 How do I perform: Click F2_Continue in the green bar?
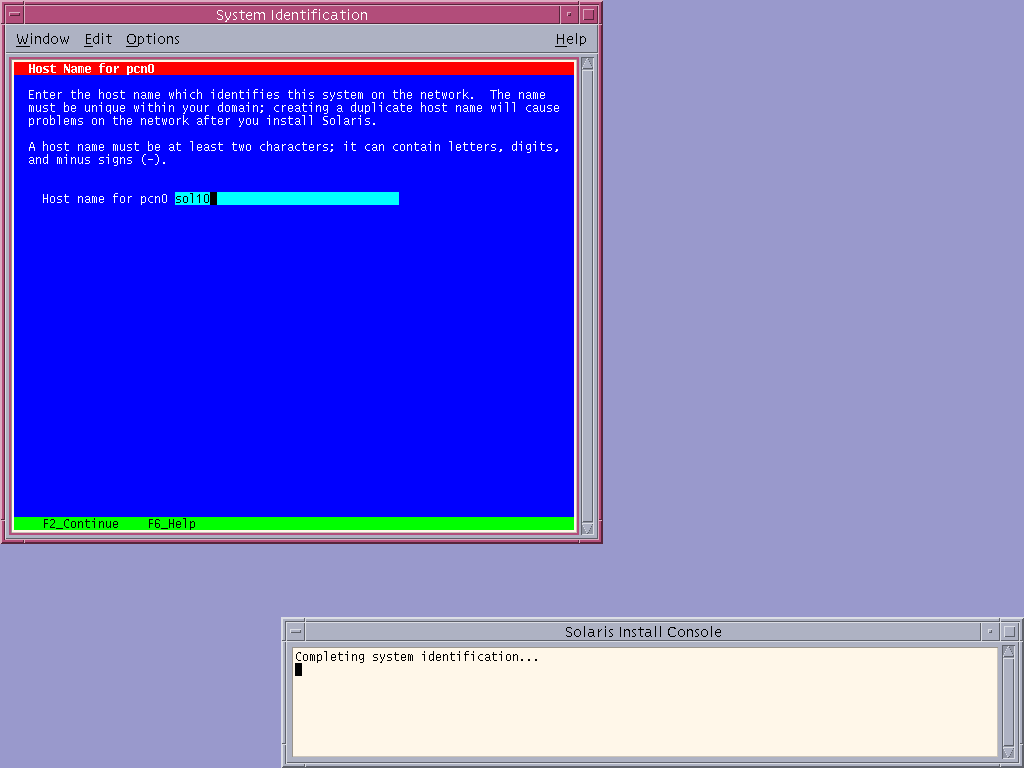81,524
